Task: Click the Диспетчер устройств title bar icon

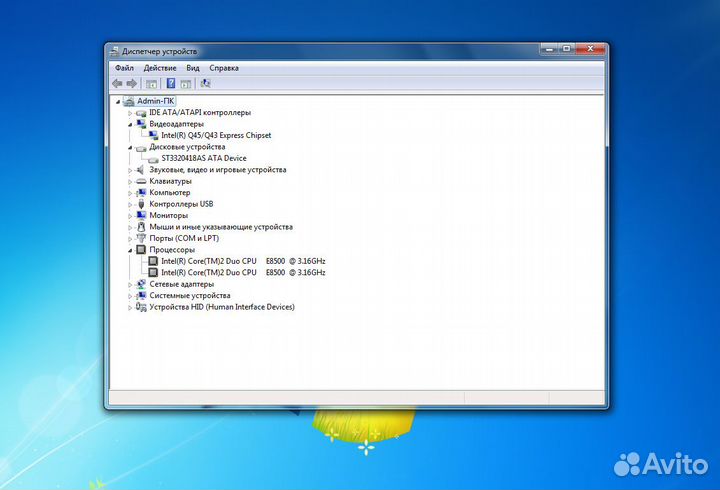Action: (x=114, y=51)
